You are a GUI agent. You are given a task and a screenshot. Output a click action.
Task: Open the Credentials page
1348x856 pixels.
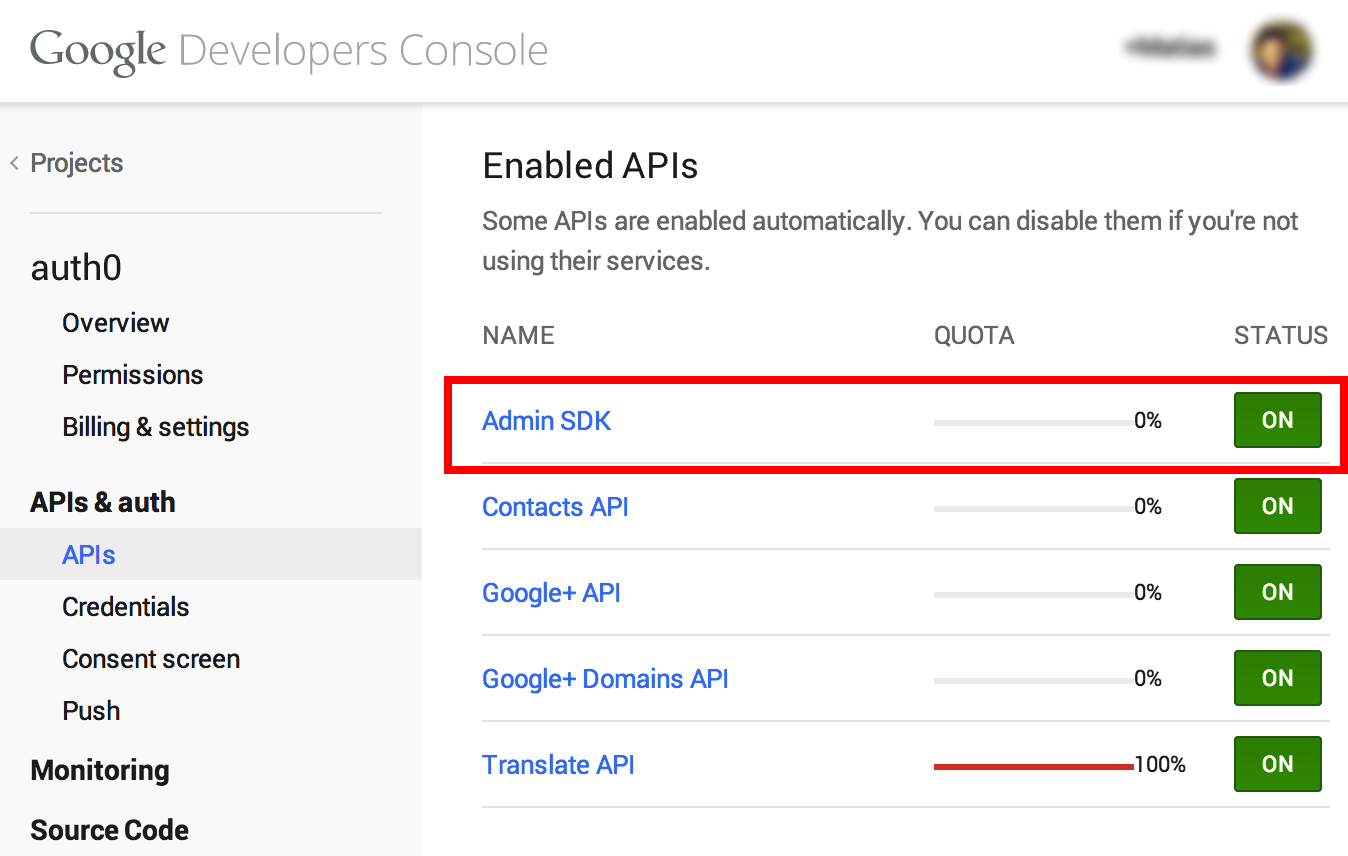[125, 607]
